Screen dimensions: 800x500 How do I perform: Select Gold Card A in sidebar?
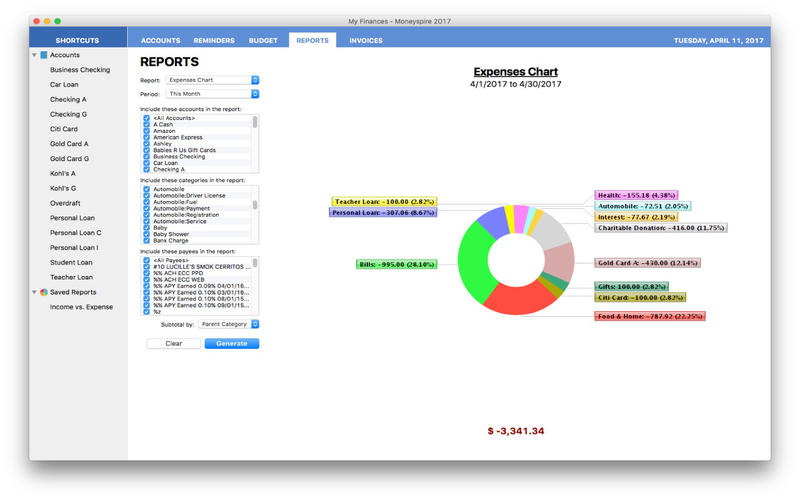tap(69, 143)
